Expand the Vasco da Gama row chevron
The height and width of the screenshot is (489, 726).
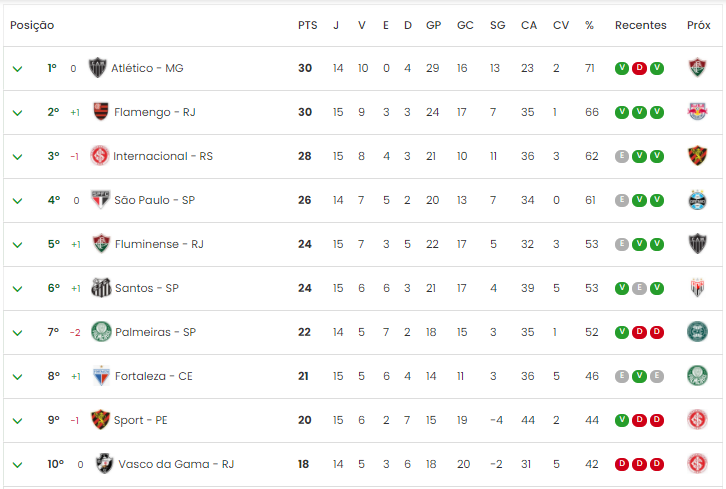click(18, 465)
